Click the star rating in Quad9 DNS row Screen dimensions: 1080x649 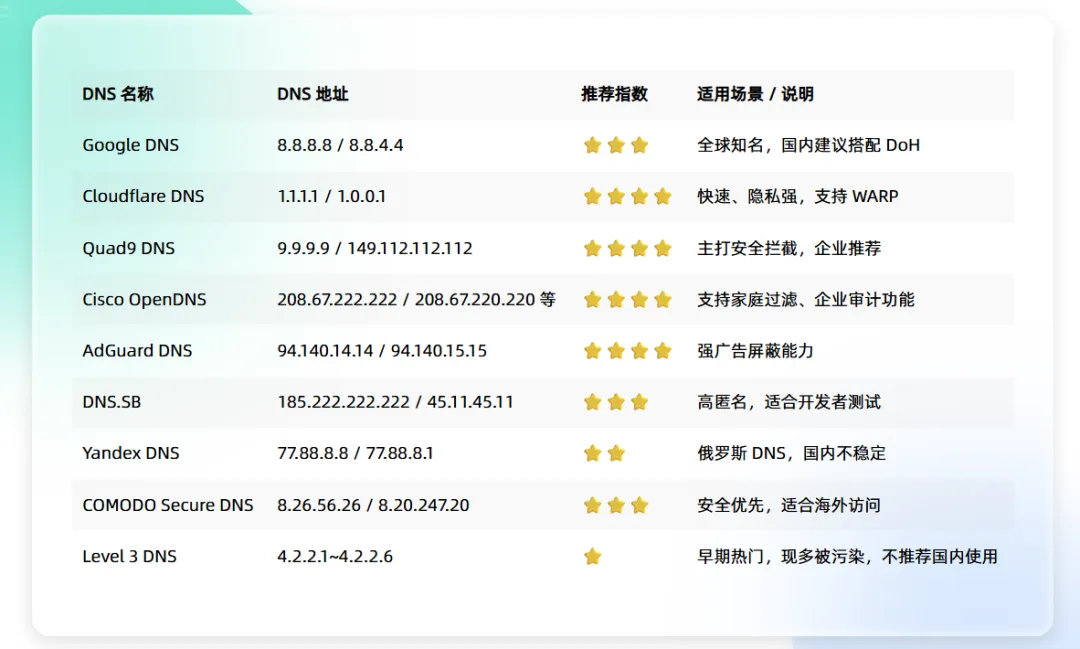(x=627, y=248)
